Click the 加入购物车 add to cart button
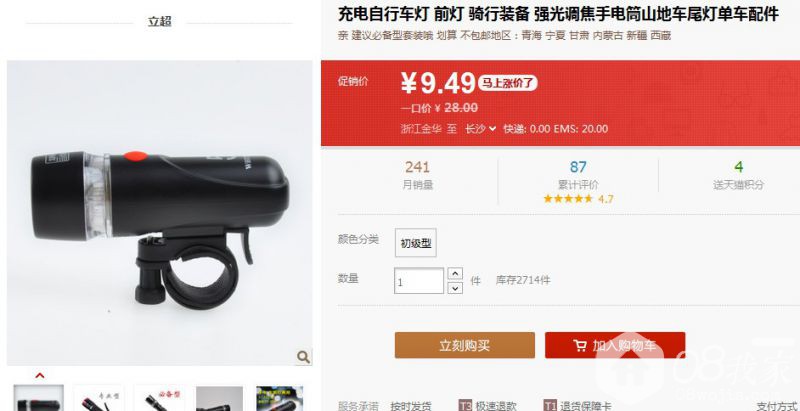Screen dimensions: 800x411 [615, 345]
